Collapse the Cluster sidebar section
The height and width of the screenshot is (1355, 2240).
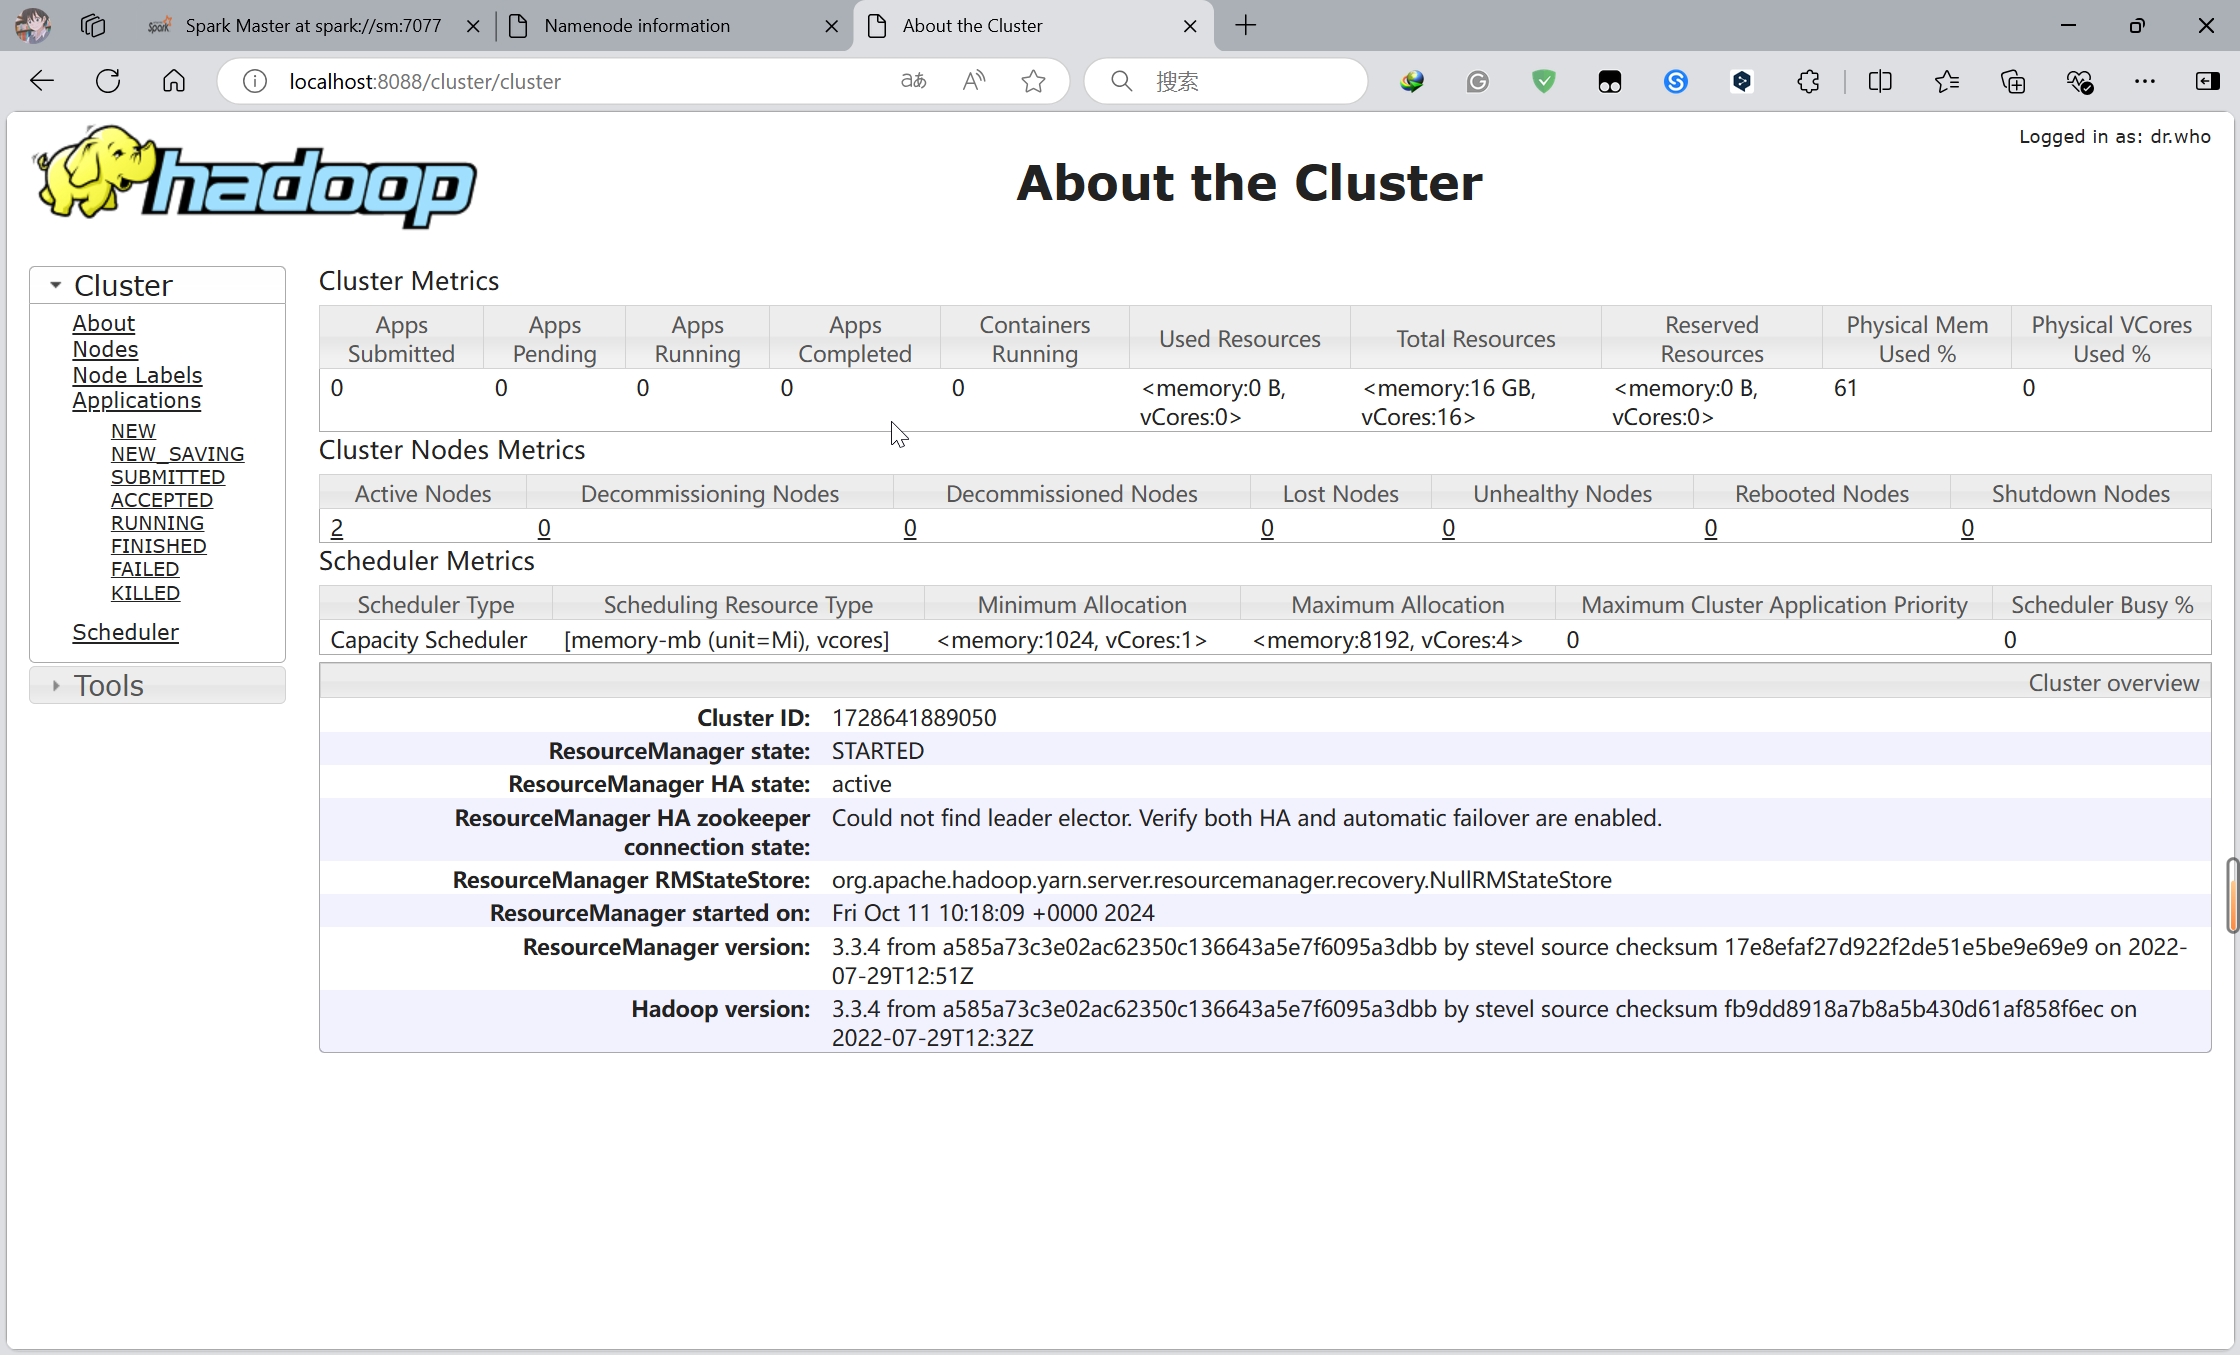(56, 285)
